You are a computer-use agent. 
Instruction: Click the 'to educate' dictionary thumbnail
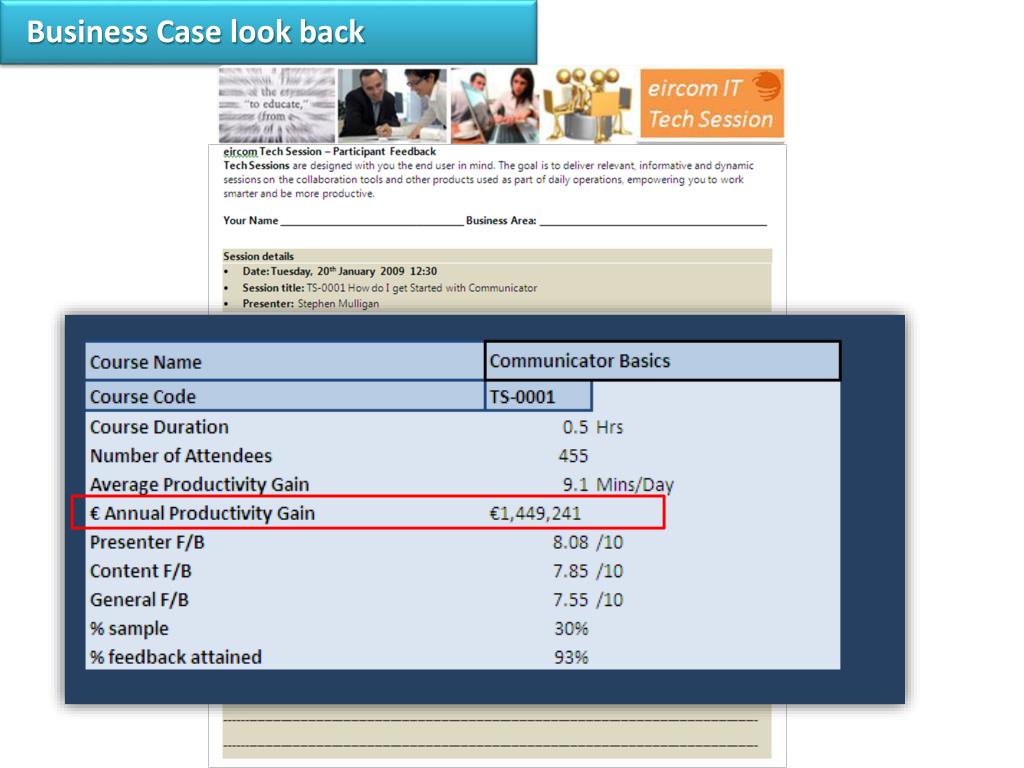point(277,104)
